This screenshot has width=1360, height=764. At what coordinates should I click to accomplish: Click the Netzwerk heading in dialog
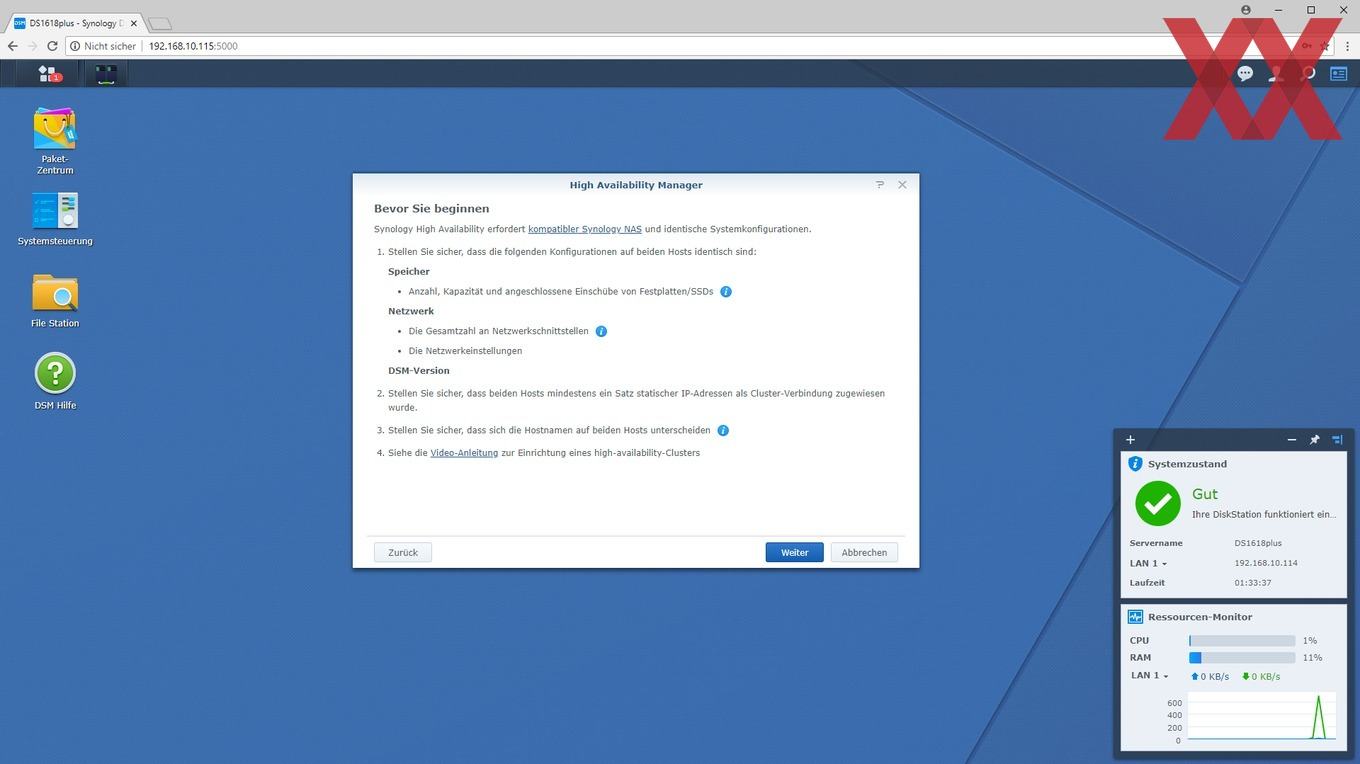[411, 311]
